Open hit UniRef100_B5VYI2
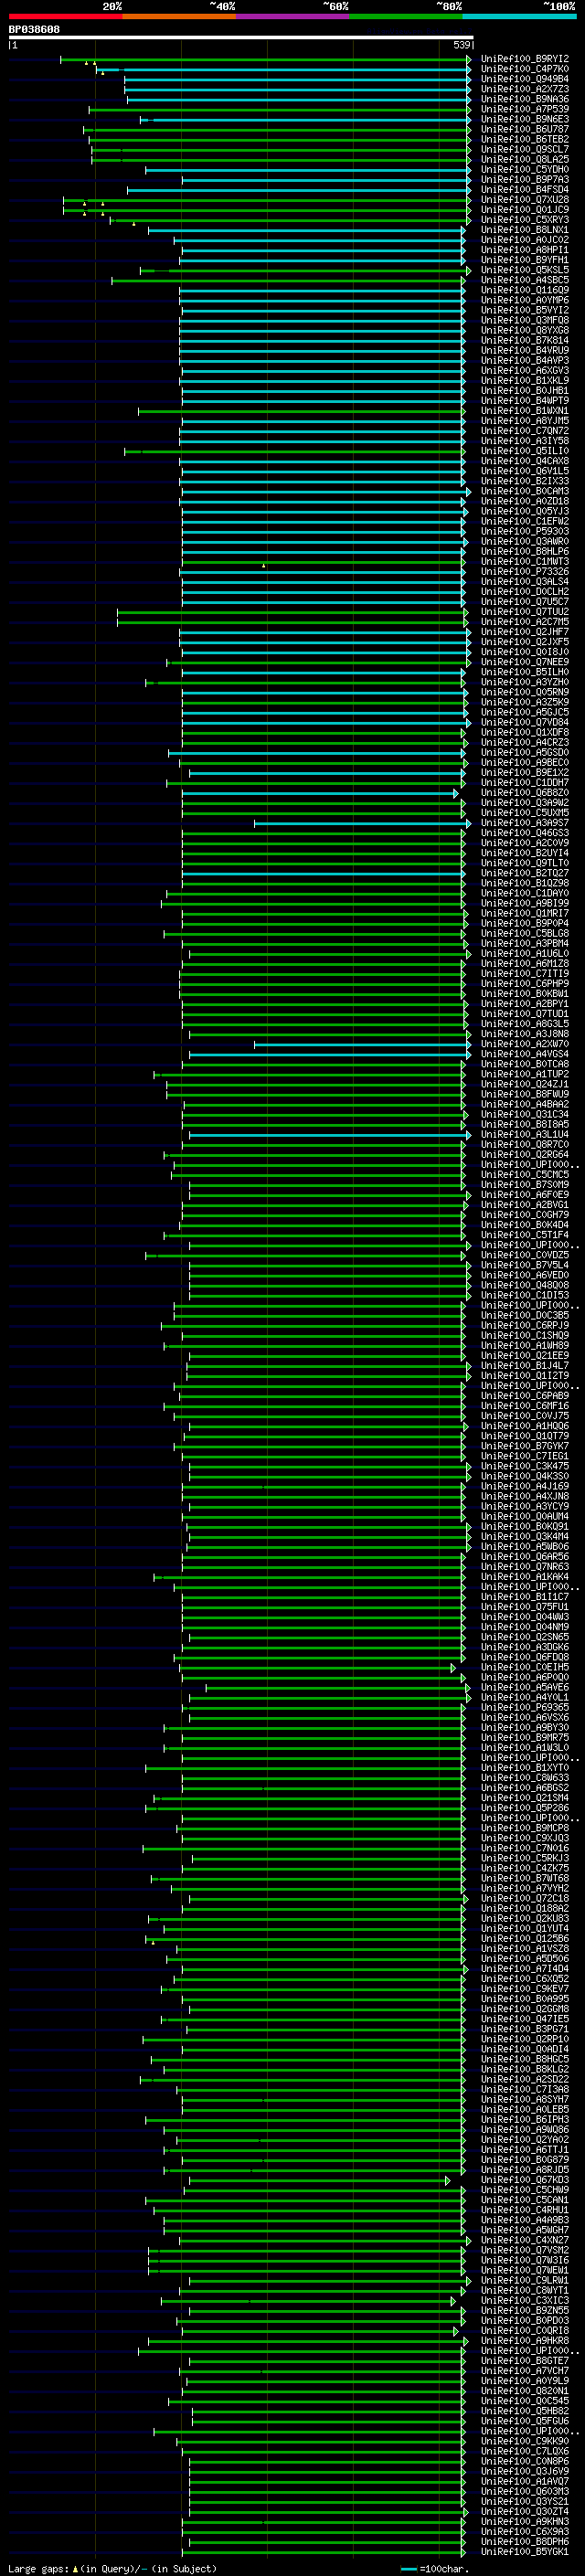This screenshot has width=585, height=2576. click(x=525, y=310)
